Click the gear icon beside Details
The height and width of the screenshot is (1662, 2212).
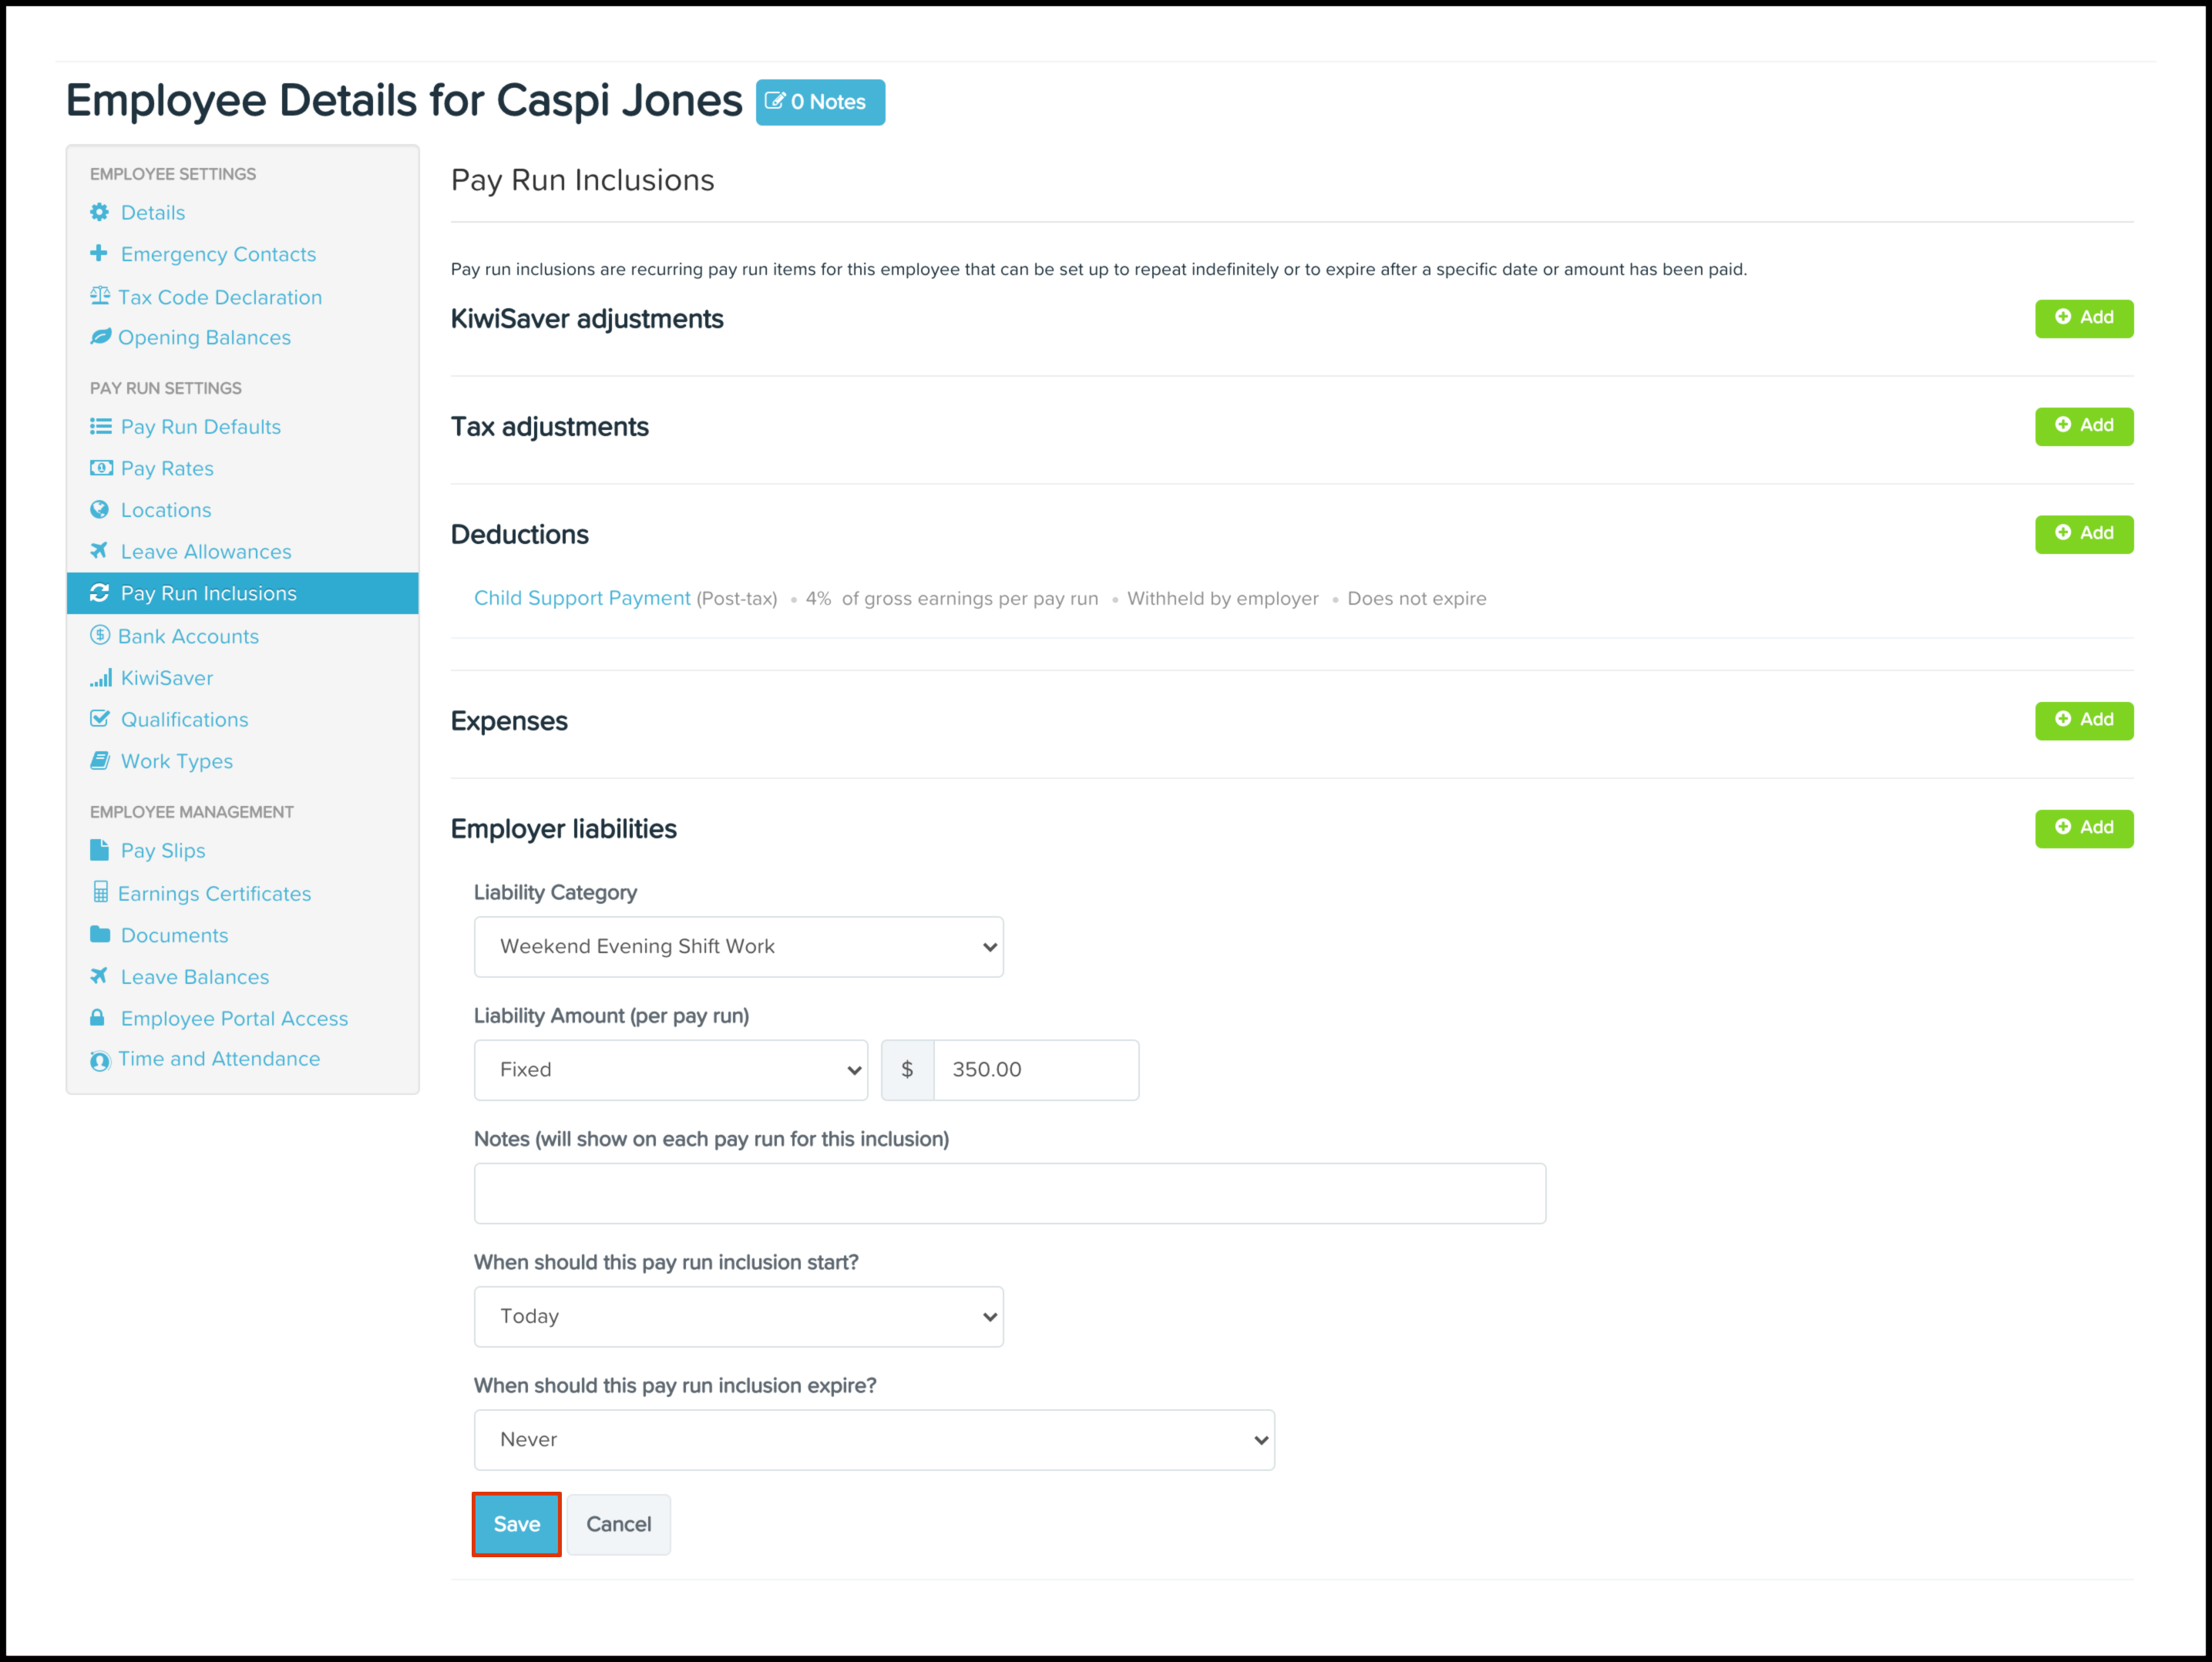click(x=99, y=212)
